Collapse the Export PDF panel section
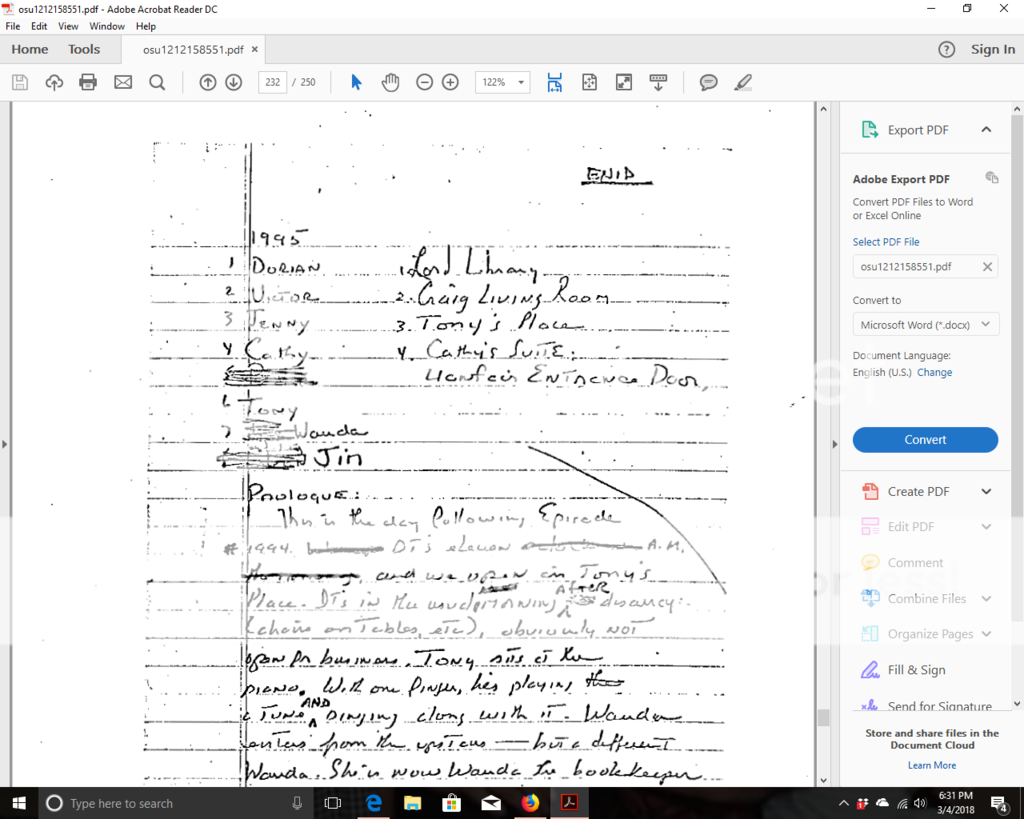Image resolution: width=1024 pixels, height=819 pixels. click(x=986, y=130)
